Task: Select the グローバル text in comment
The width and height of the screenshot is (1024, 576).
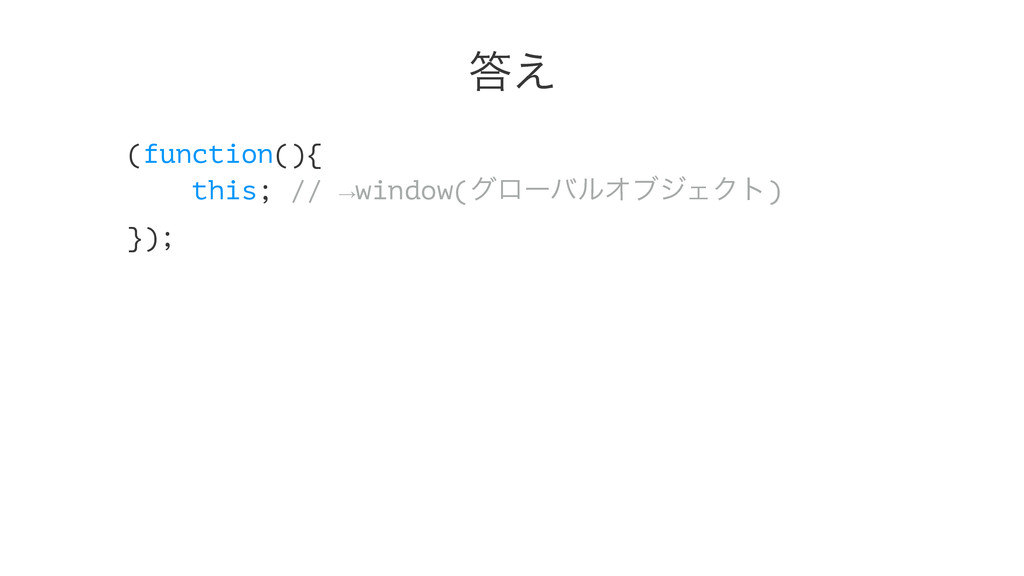Action: (536, 189)
